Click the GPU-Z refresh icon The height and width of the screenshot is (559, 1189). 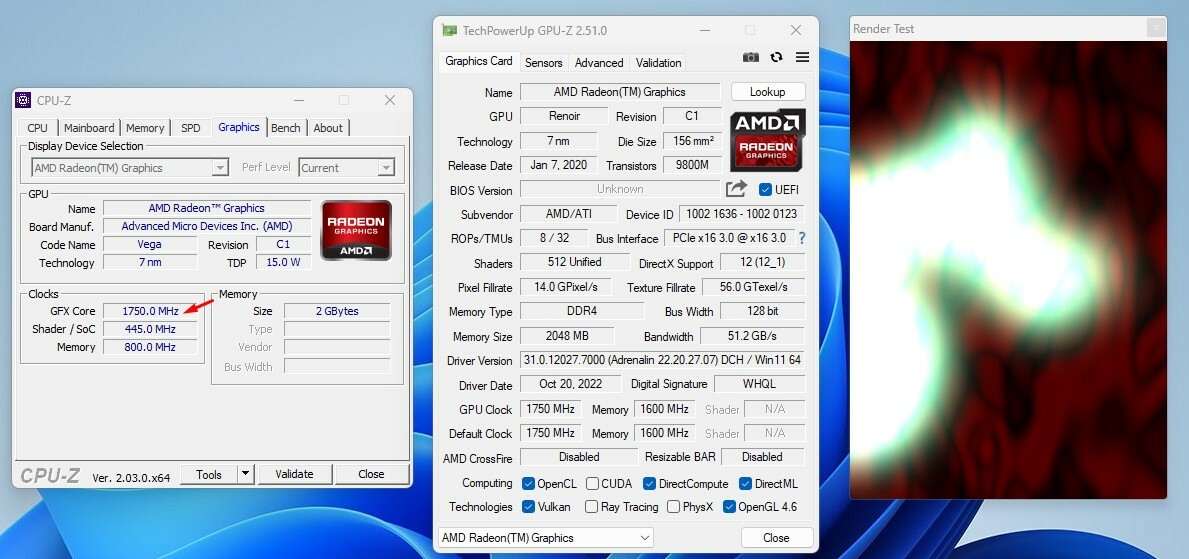click(776, 58)
